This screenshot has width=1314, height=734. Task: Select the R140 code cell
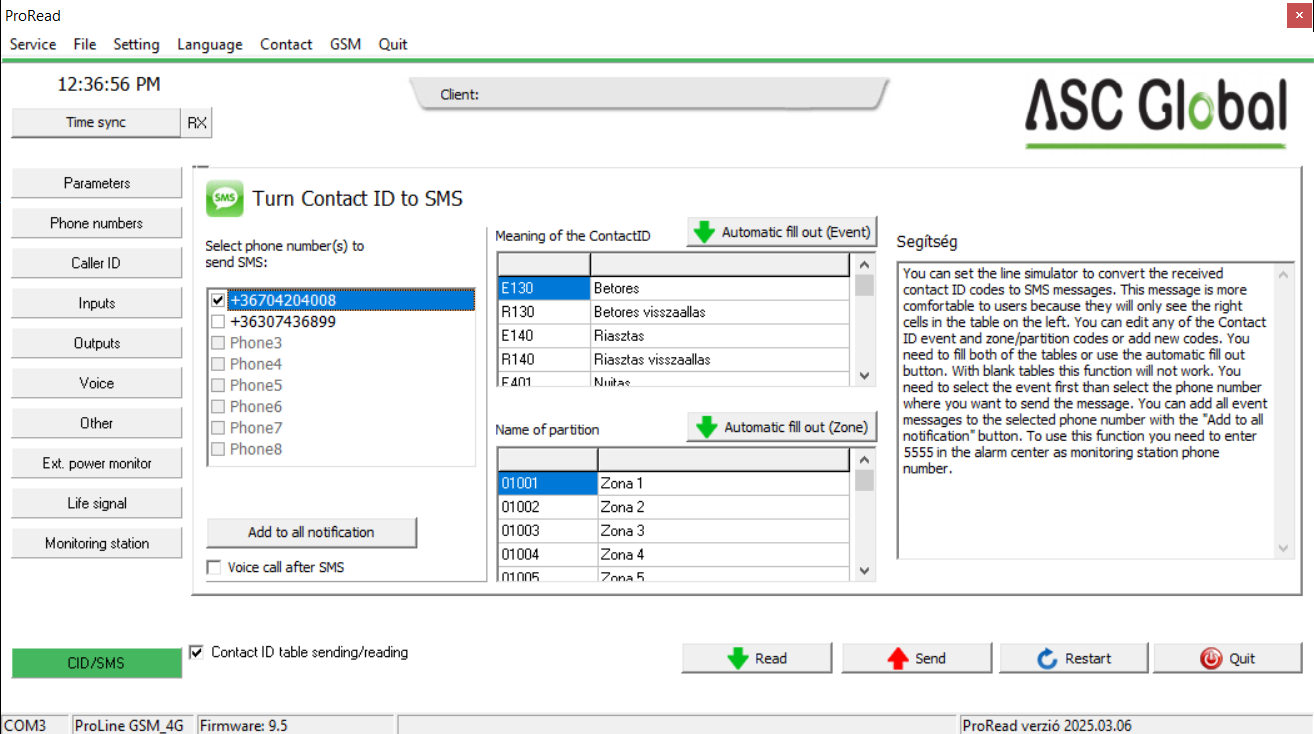pos(544,359)
